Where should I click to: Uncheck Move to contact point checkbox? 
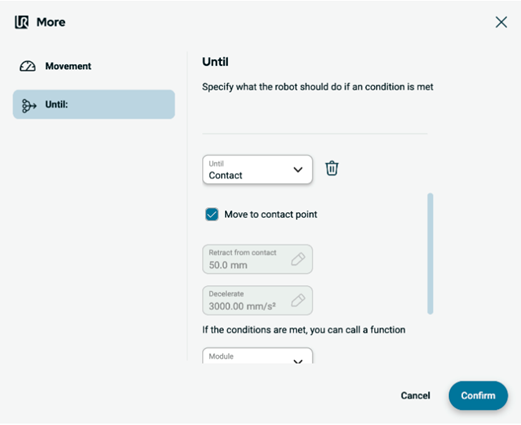[x=212, y=214]
